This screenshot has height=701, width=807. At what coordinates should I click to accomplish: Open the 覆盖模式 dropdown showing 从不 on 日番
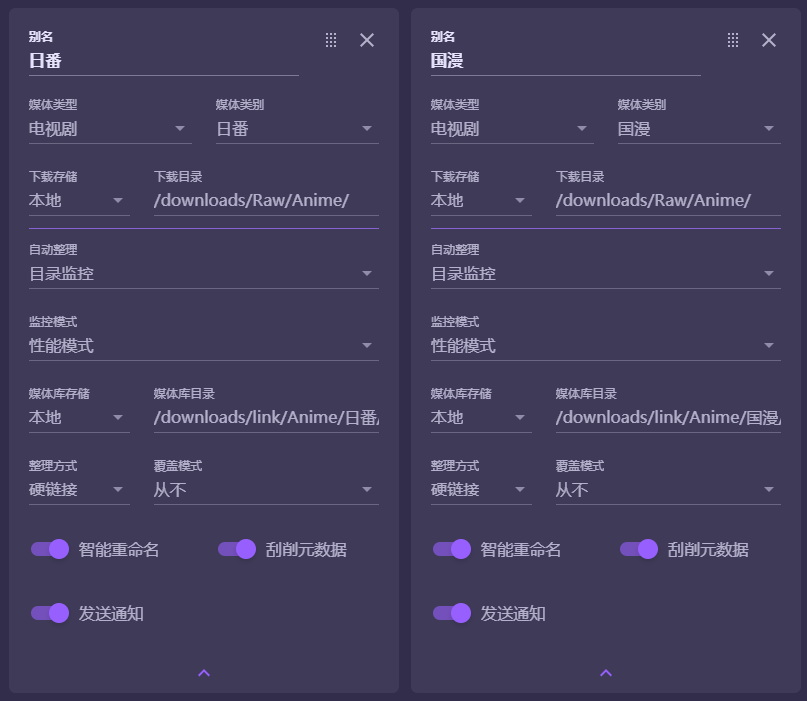coord(265,489)
